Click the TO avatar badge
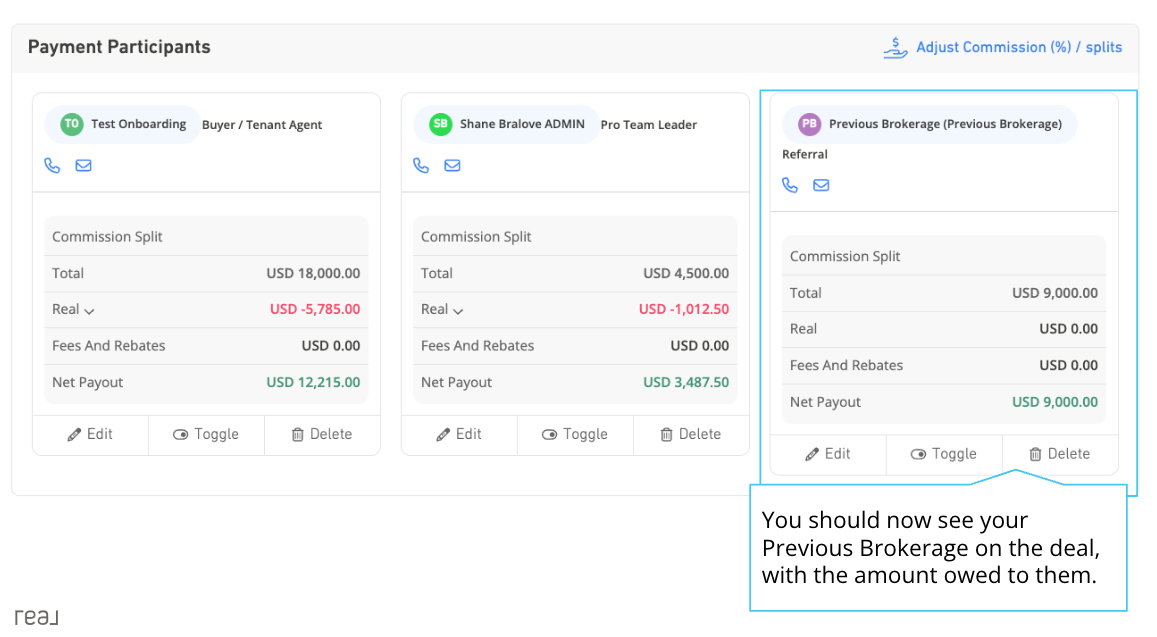This screenshot has width=1157, height=637. tap(72, 124)
